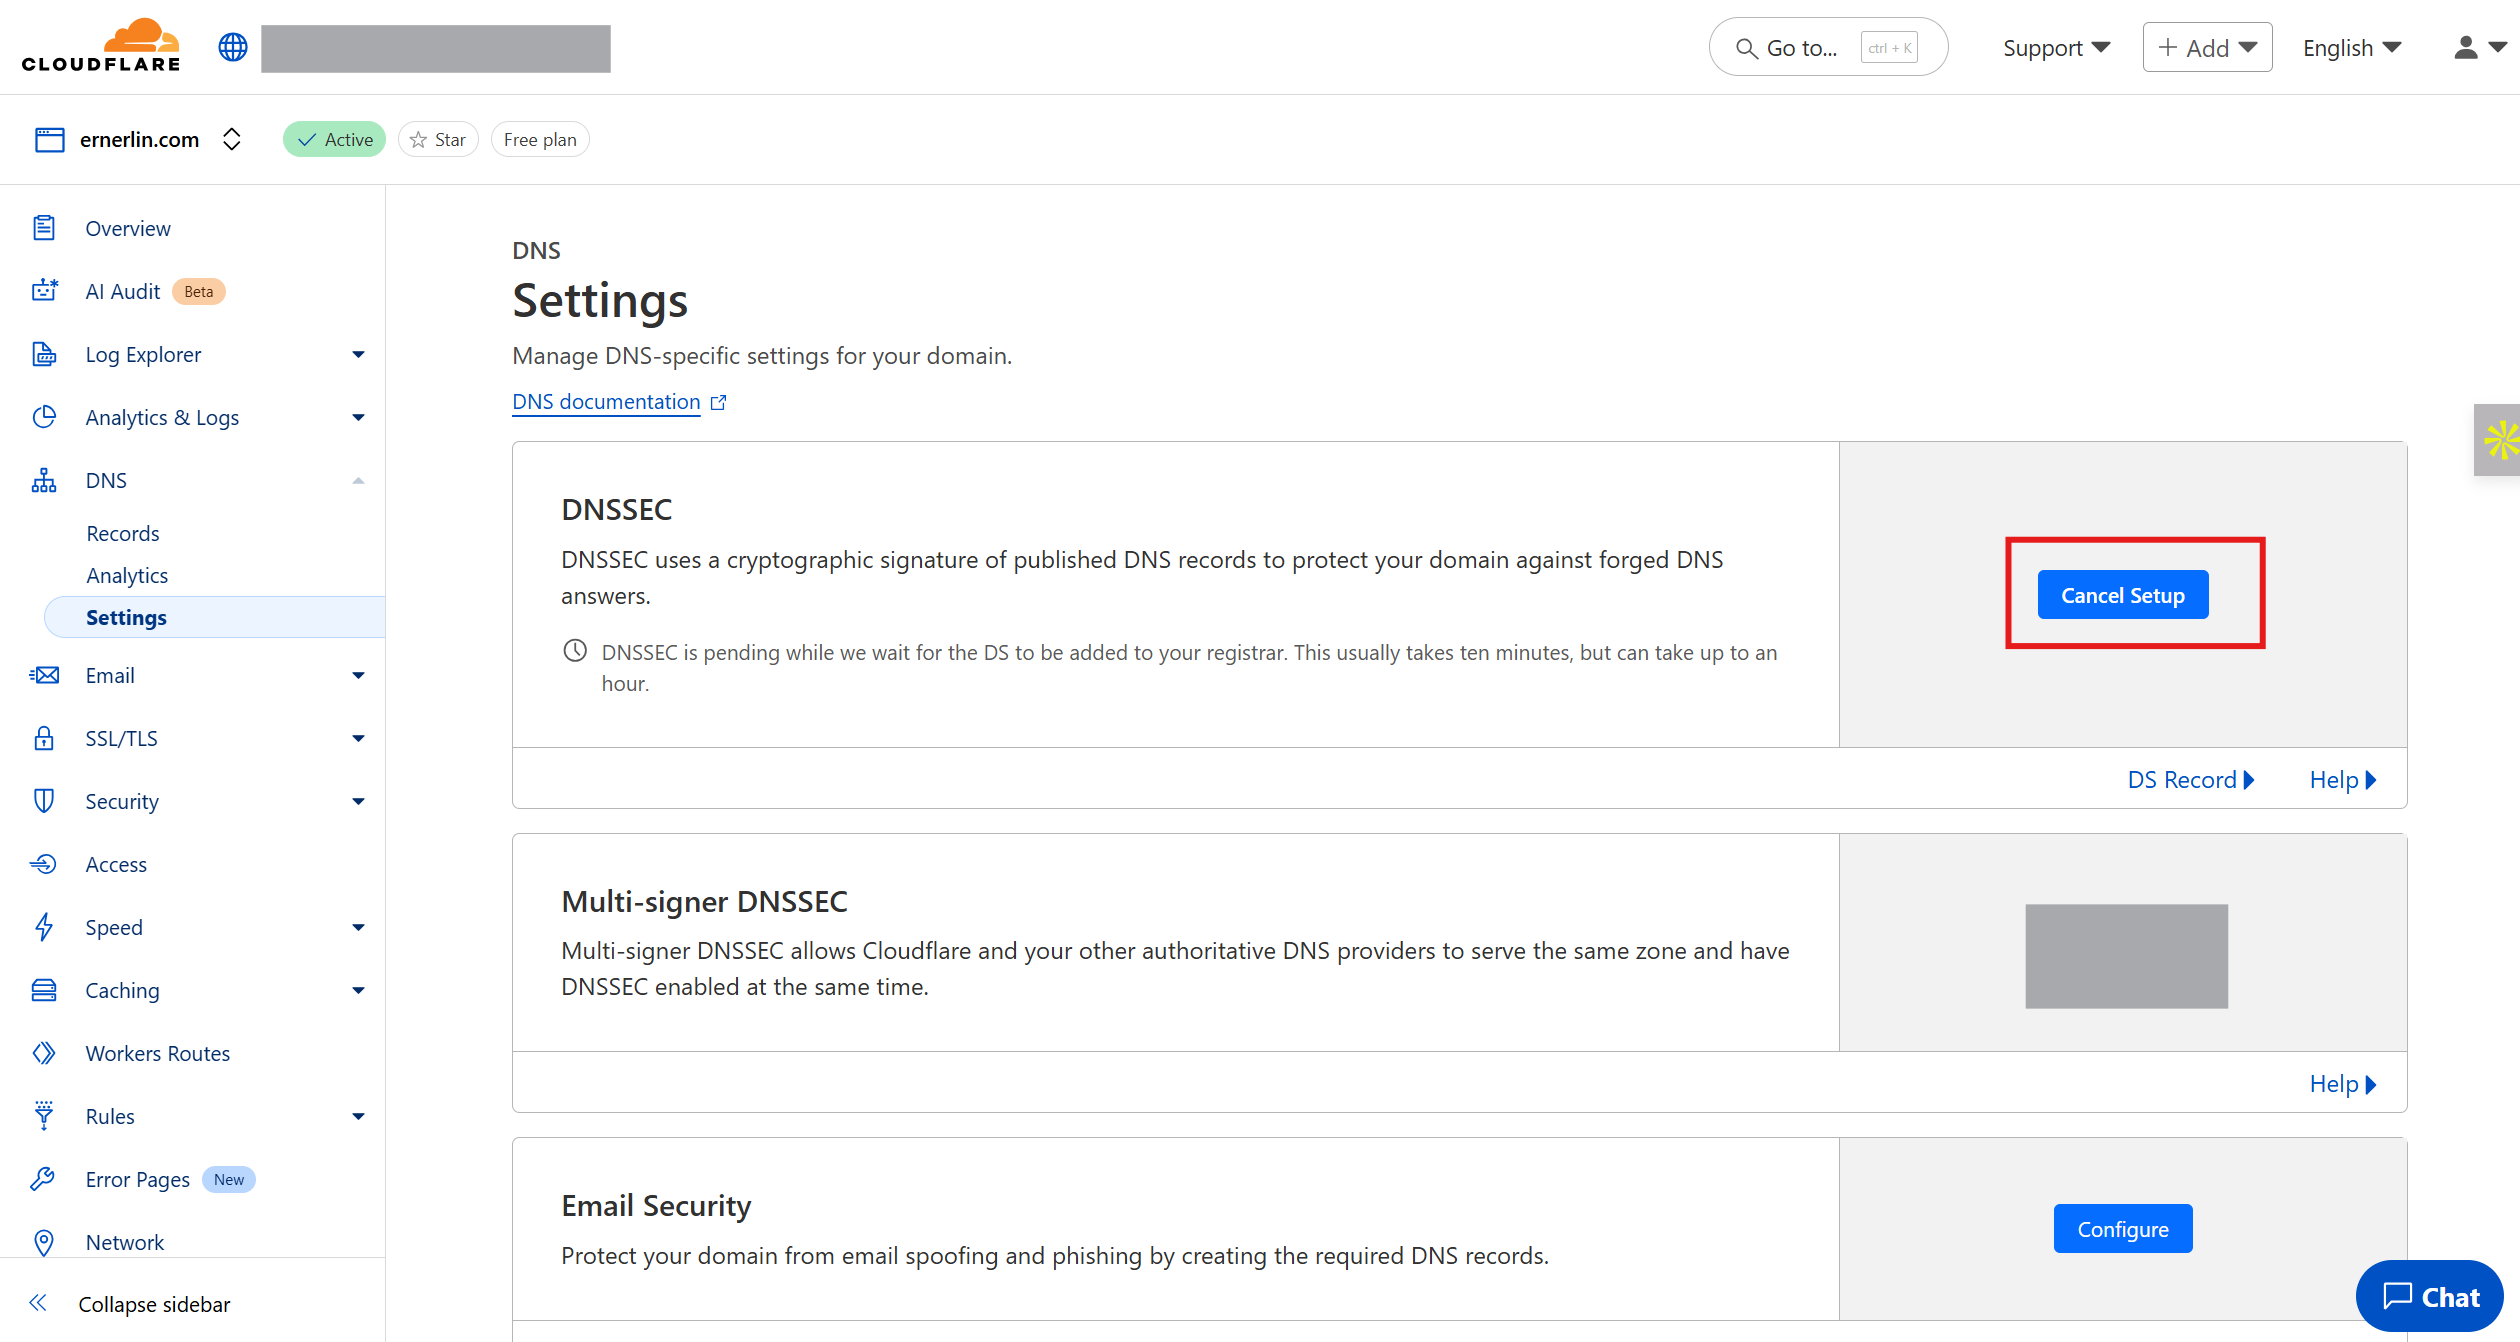The width and height of the screenshot is (2520, 1342).
Task: Click the Cloudflare logo
Action: (x=100, y=44)
